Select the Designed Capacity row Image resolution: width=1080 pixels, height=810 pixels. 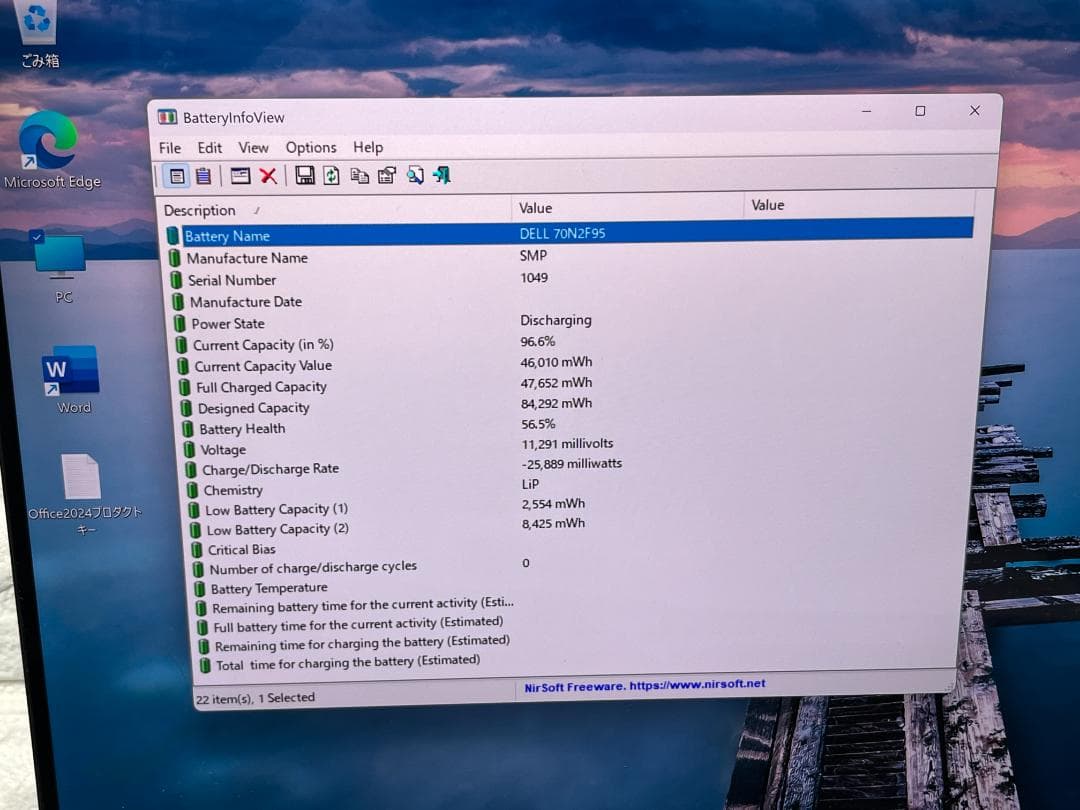pyautogui.click(x=253, y=408)
